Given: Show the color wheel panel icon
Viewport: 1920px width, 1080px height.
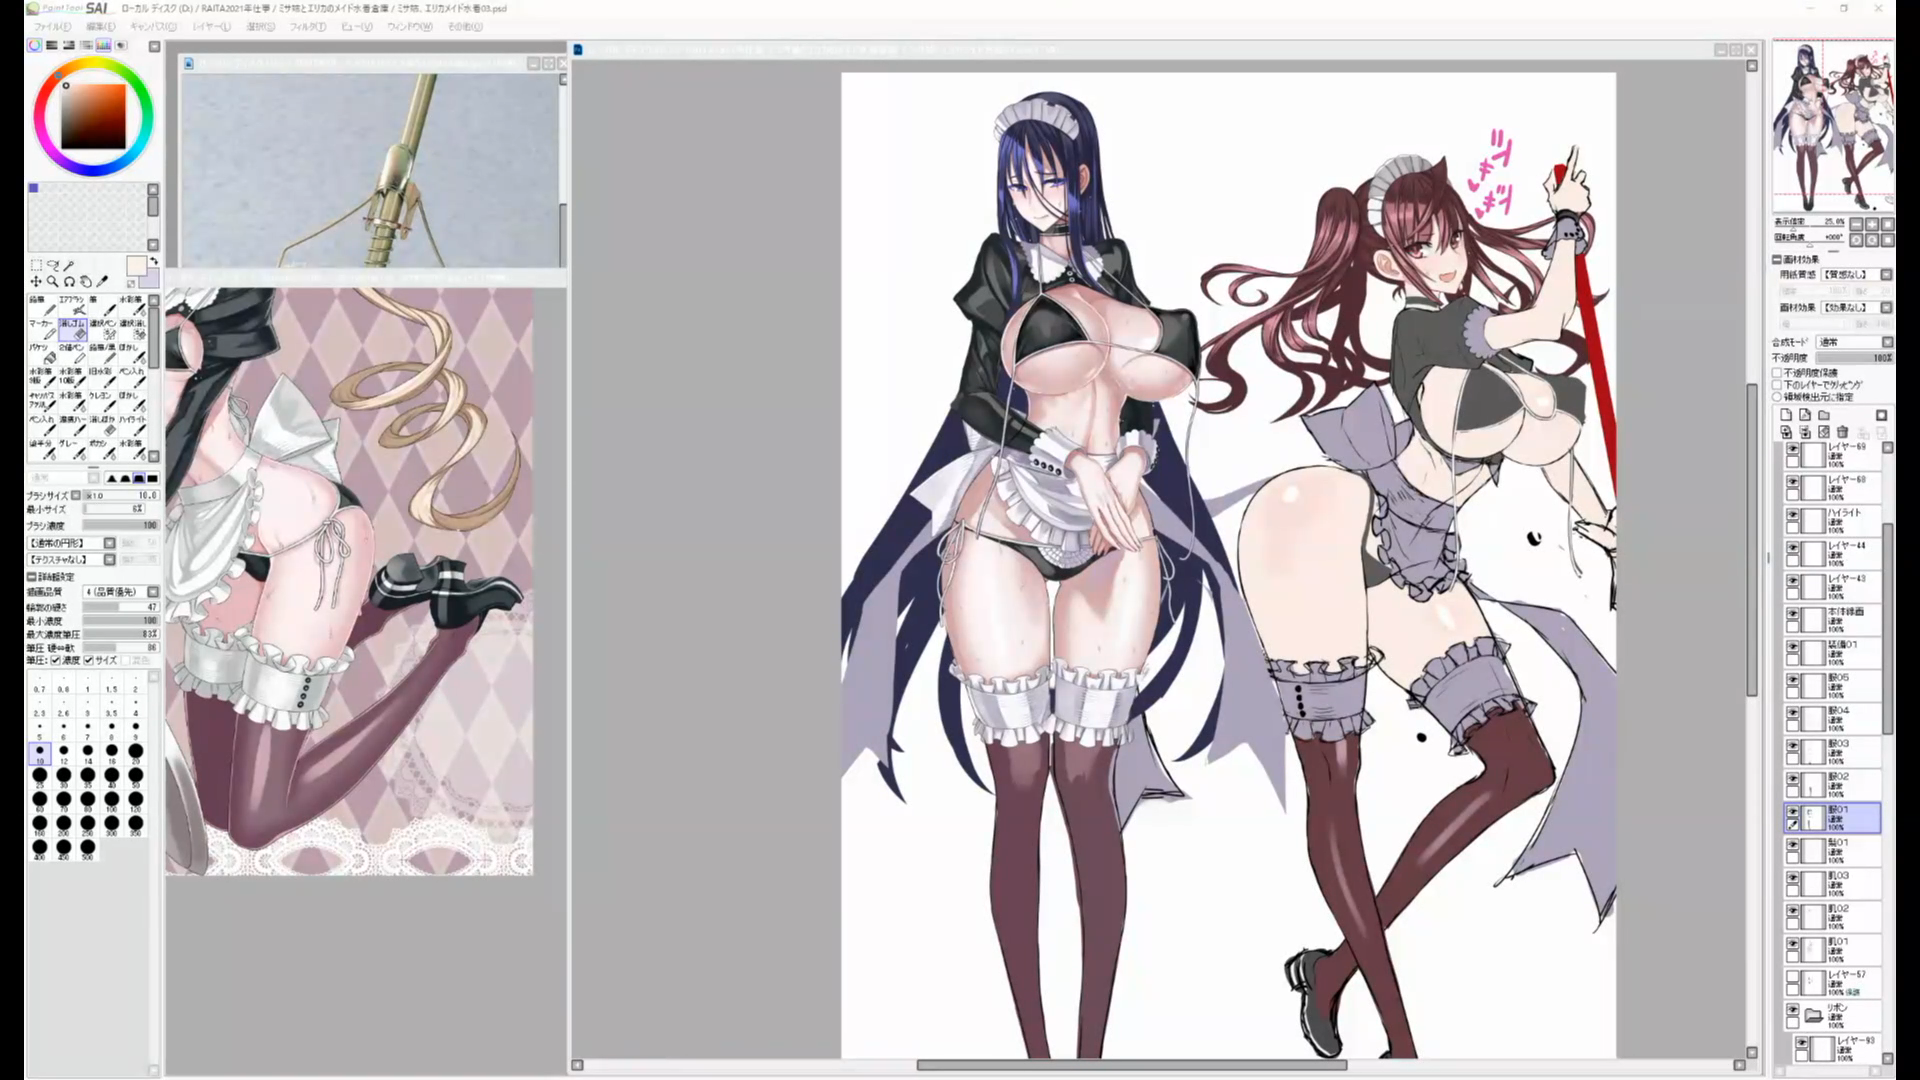Looking at the screenshot, I should click(35, 45).
